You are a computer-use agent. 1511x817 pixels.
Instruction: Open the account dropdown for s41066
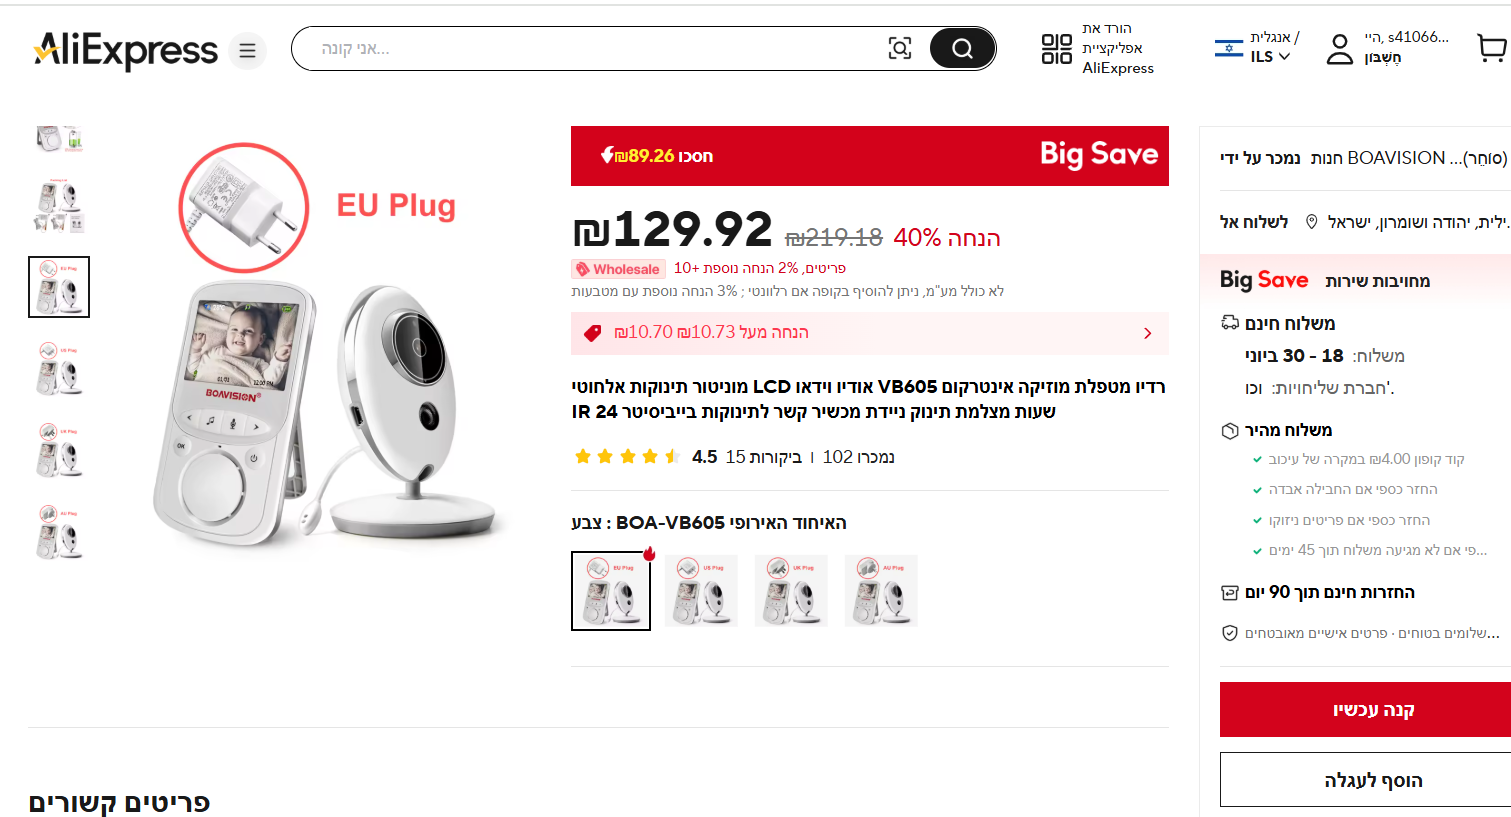(x=1406, y=48)
